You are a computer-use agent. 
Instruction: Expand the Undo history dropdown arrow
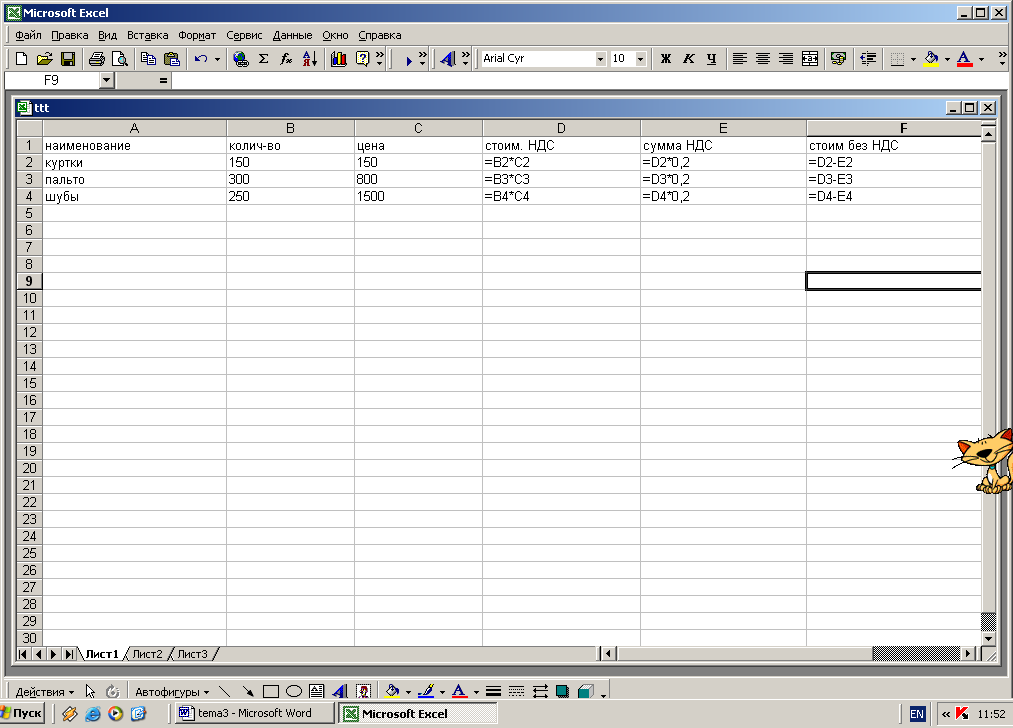217,59
